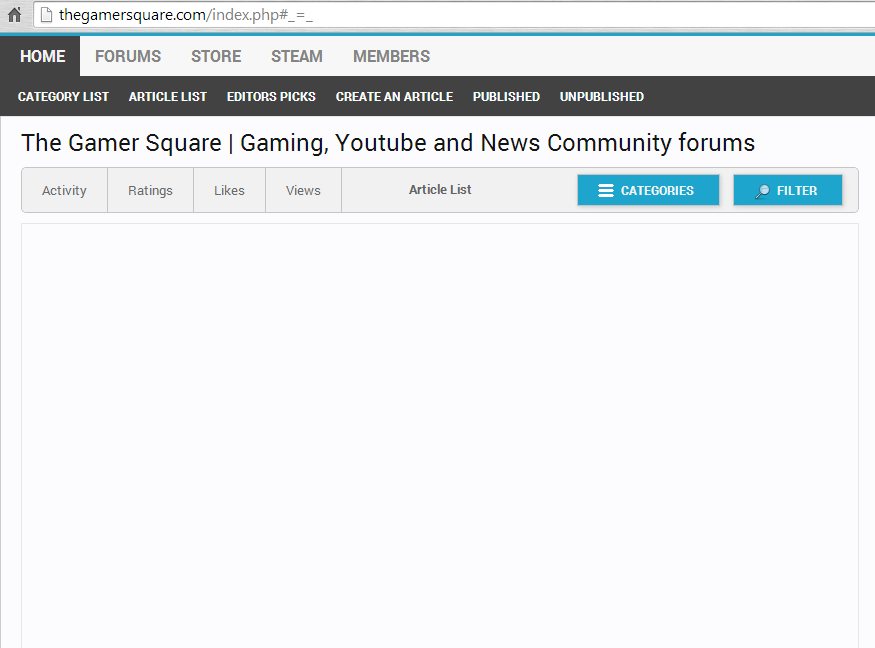Sort the articles by Activity
875x648 pixels.
[x=64, y=190]
